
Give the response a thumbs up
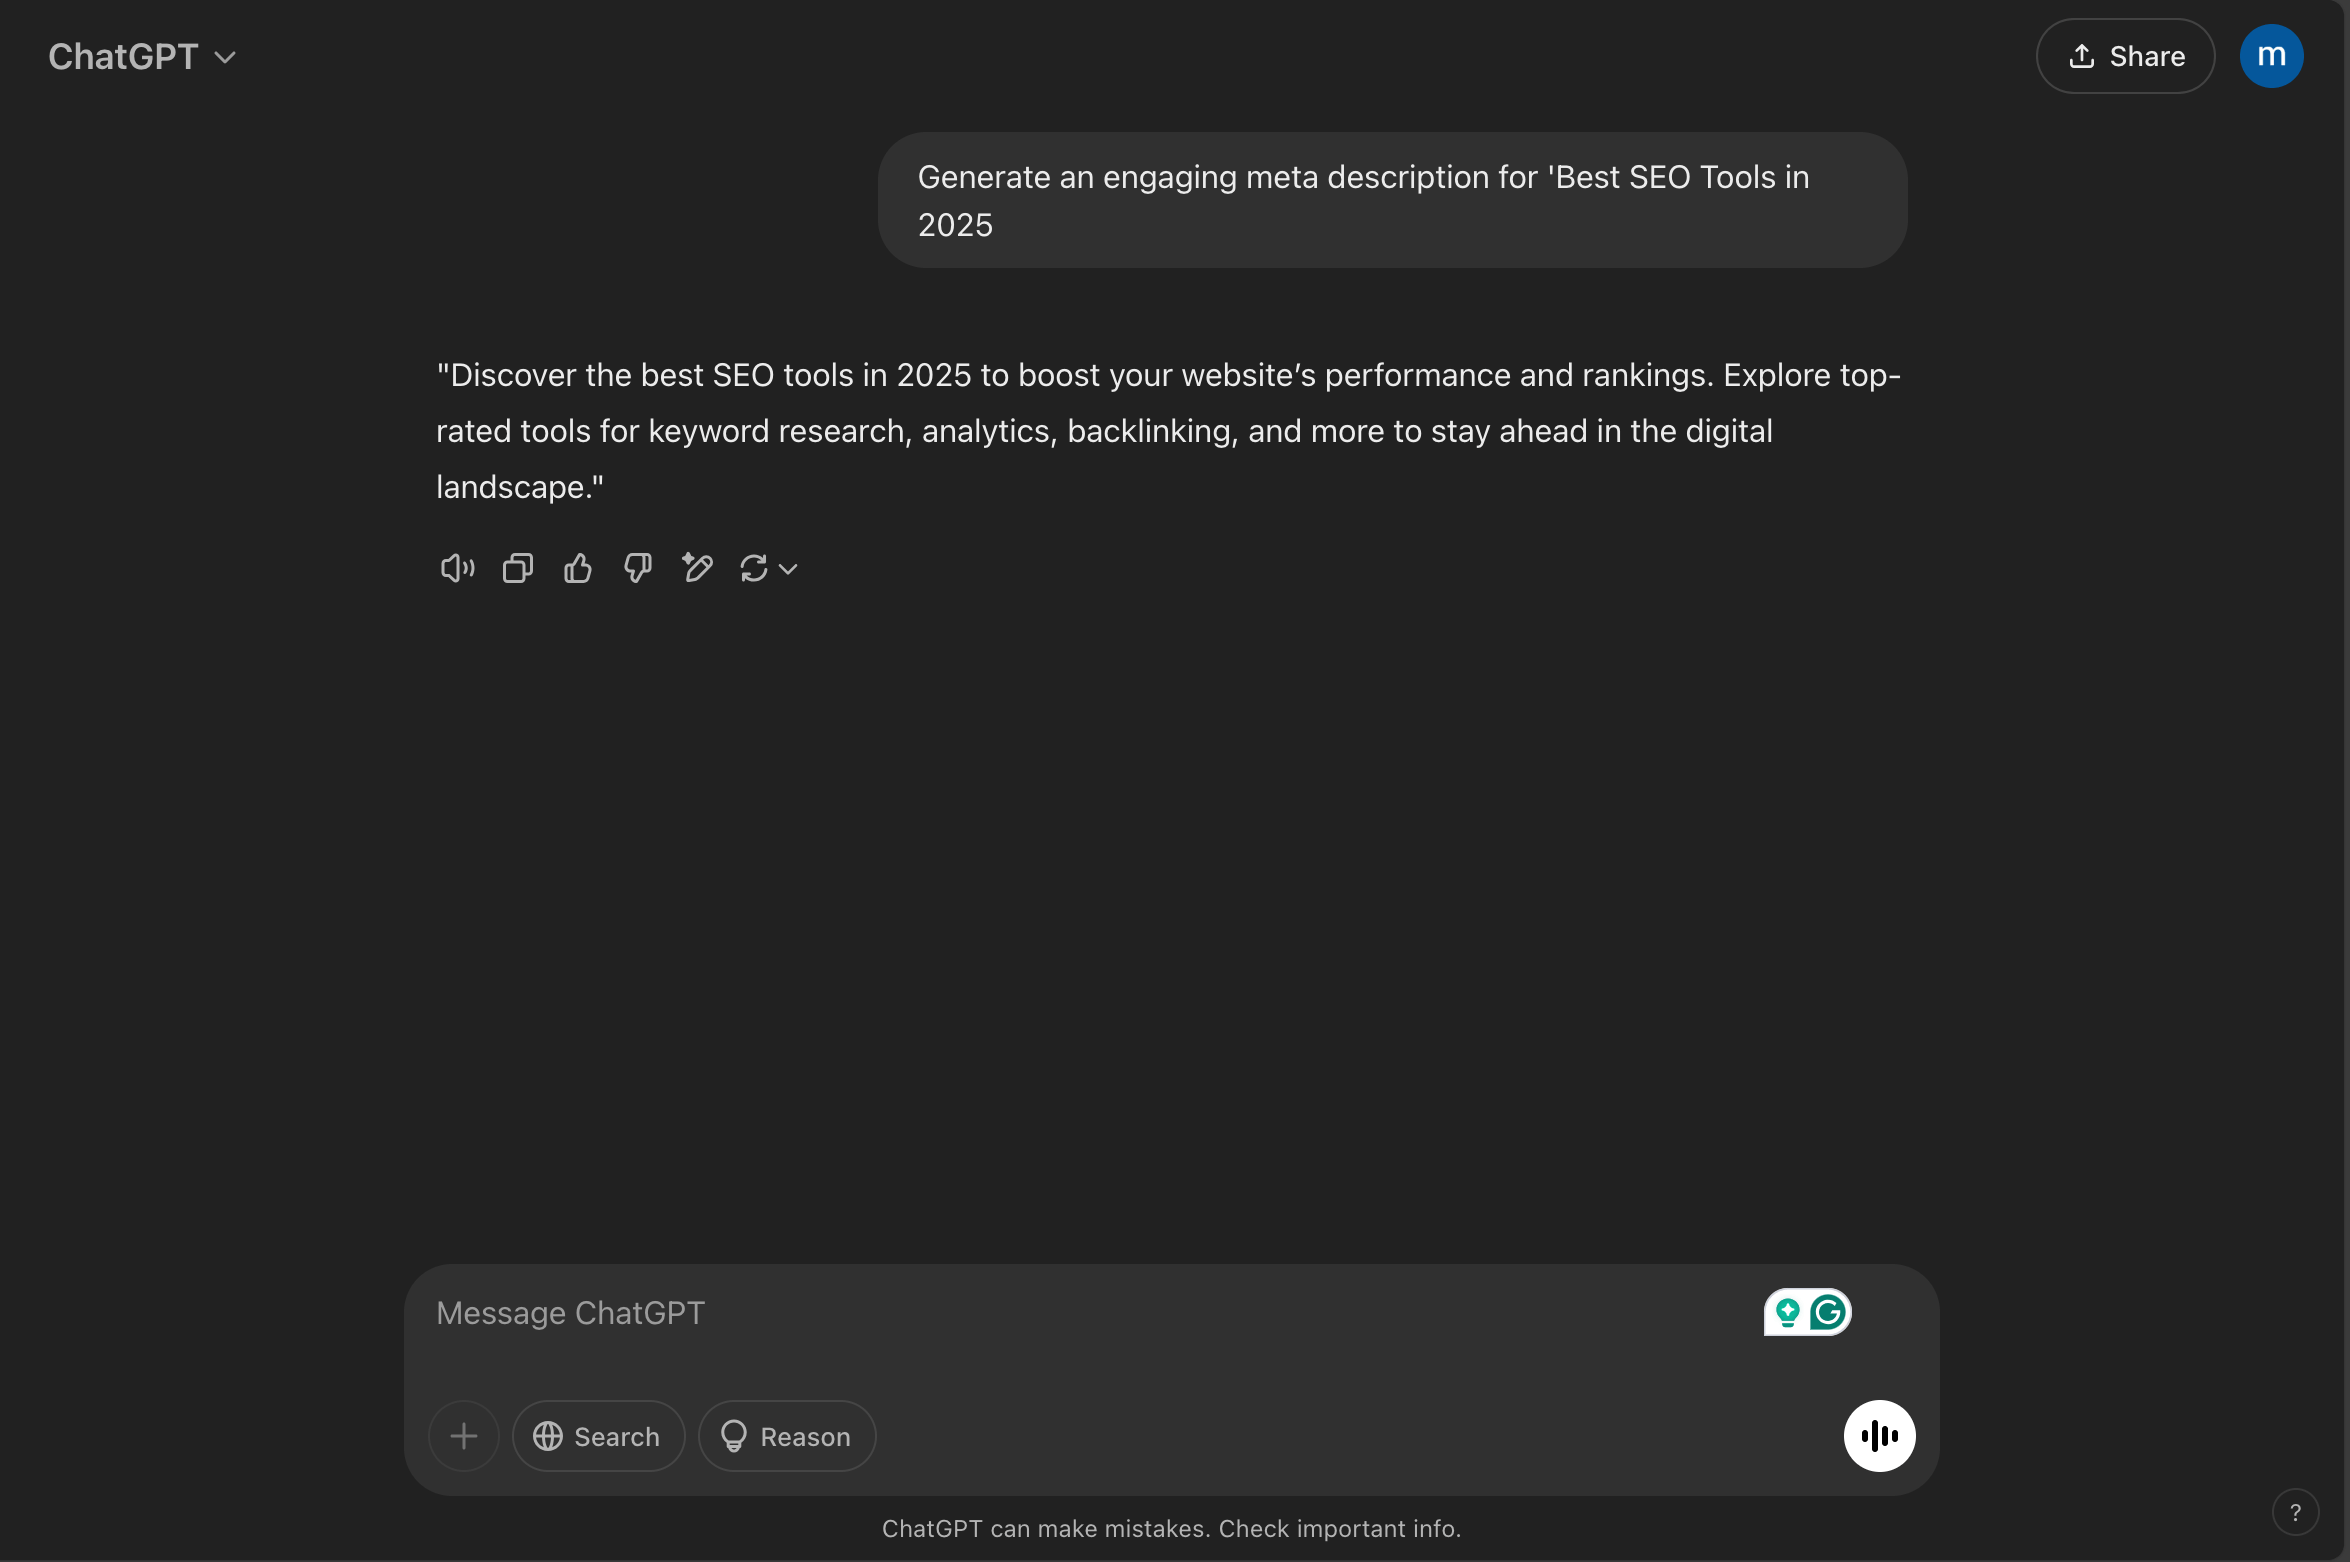click(577, 568)
